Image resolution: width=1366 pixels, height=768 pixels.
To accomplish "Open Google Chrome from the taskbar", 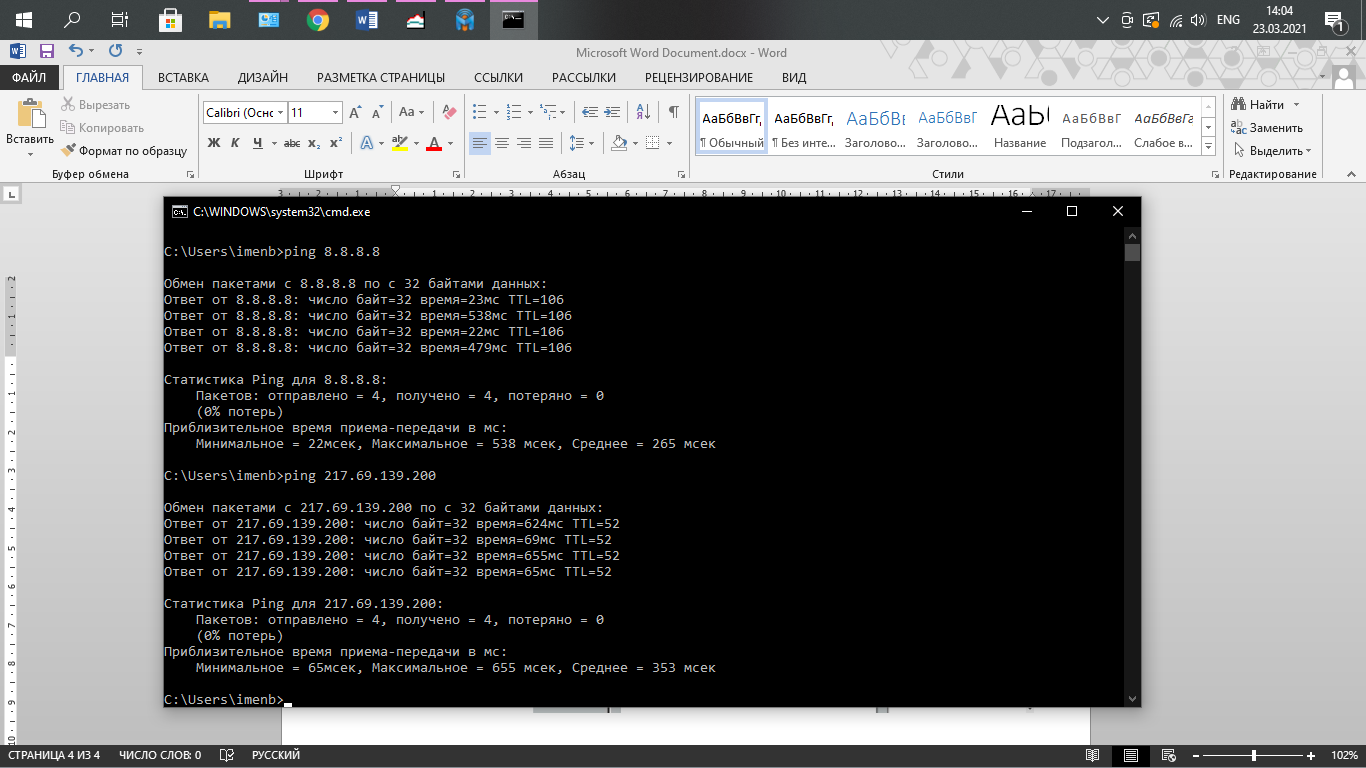I will (x=318, y=19).
